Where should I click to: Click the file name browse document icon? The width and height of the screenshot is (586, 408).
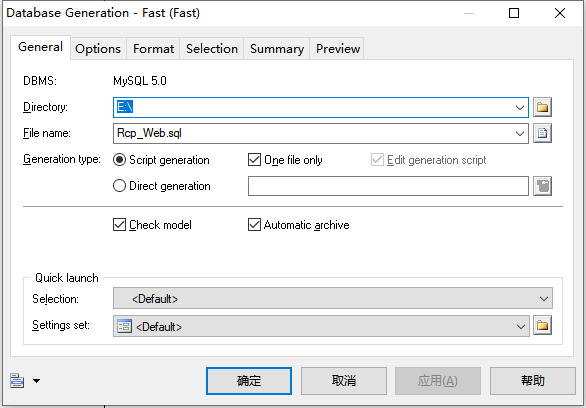pyautogui.click(x=542, y=133)
